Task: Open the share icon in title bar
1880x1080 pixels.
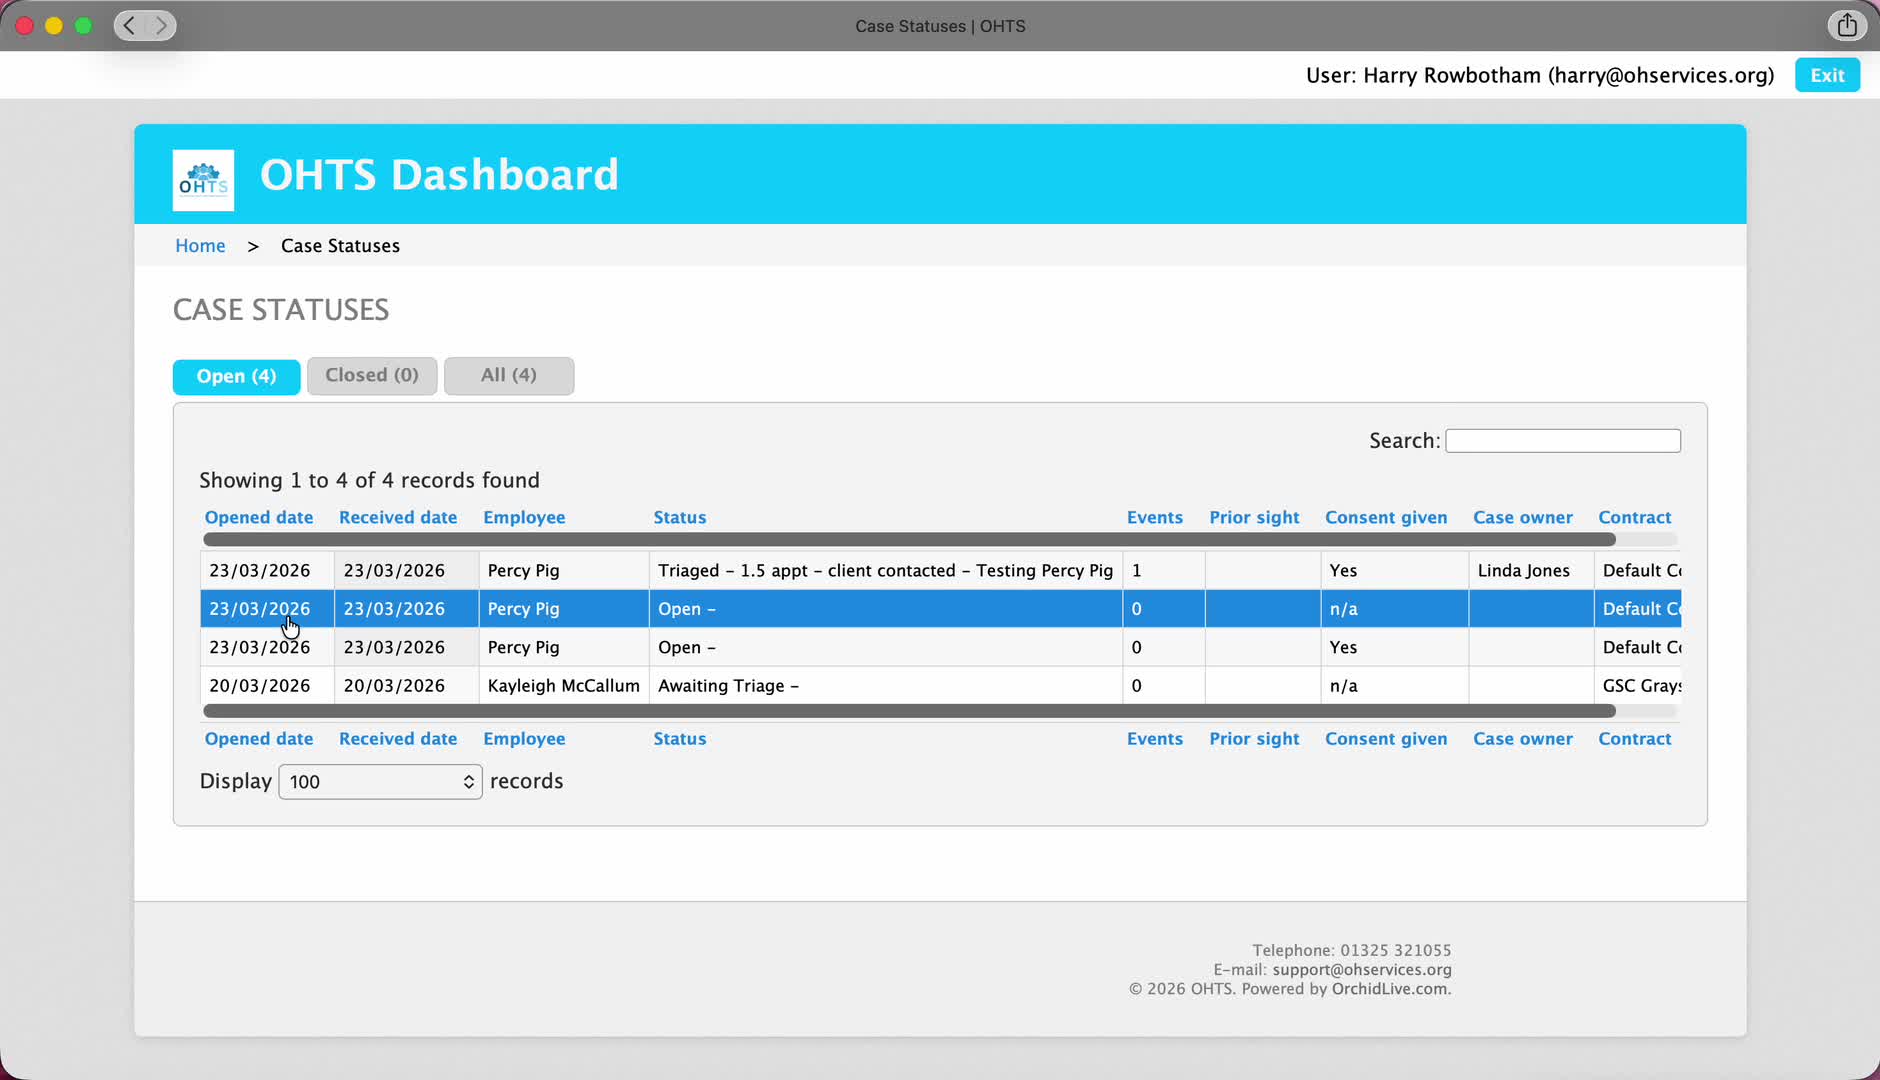Action: (x=1846, y=26)
